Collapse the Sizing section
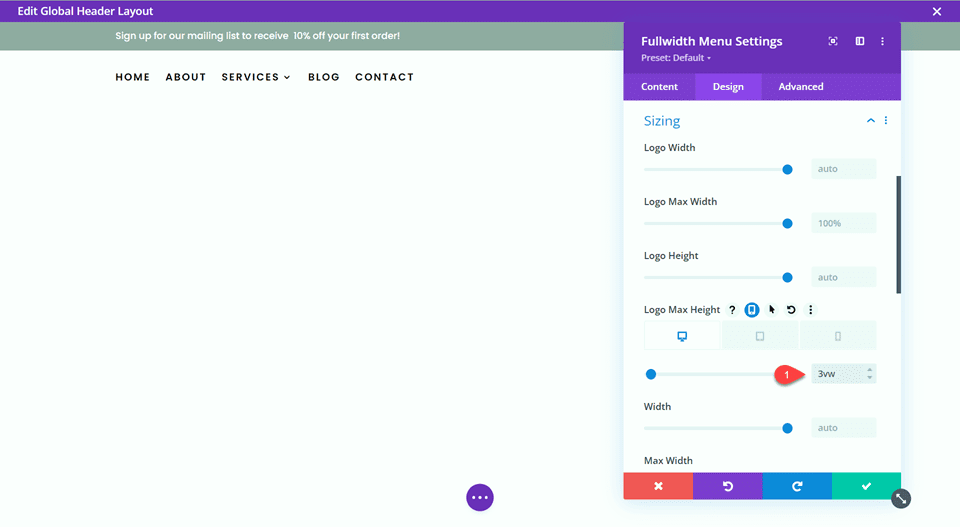 [870, 121]
